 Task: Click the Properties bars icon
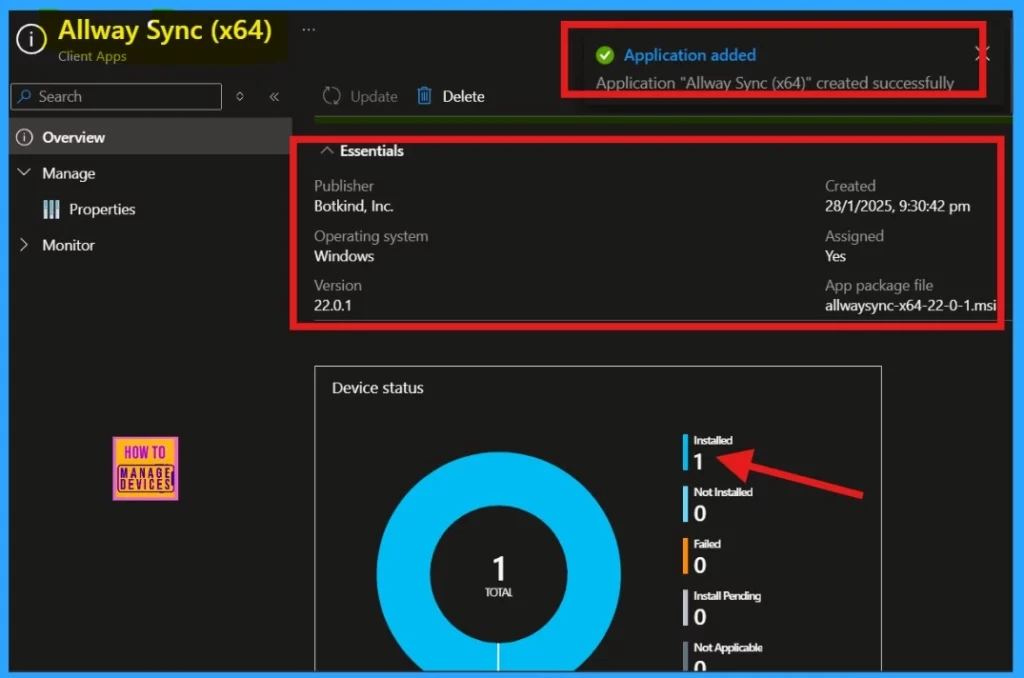point(51,209)
